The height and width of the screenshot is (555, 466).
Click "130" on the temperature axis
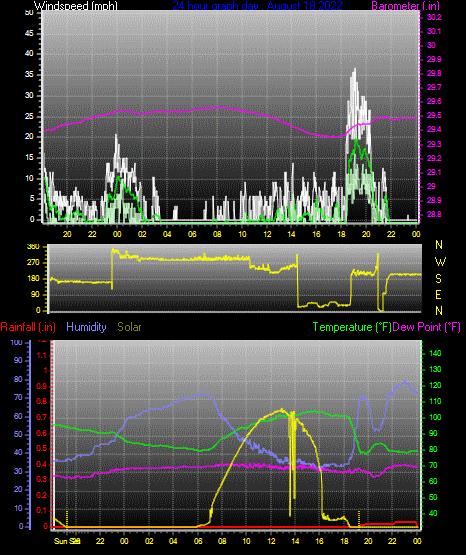pos(435,370)
